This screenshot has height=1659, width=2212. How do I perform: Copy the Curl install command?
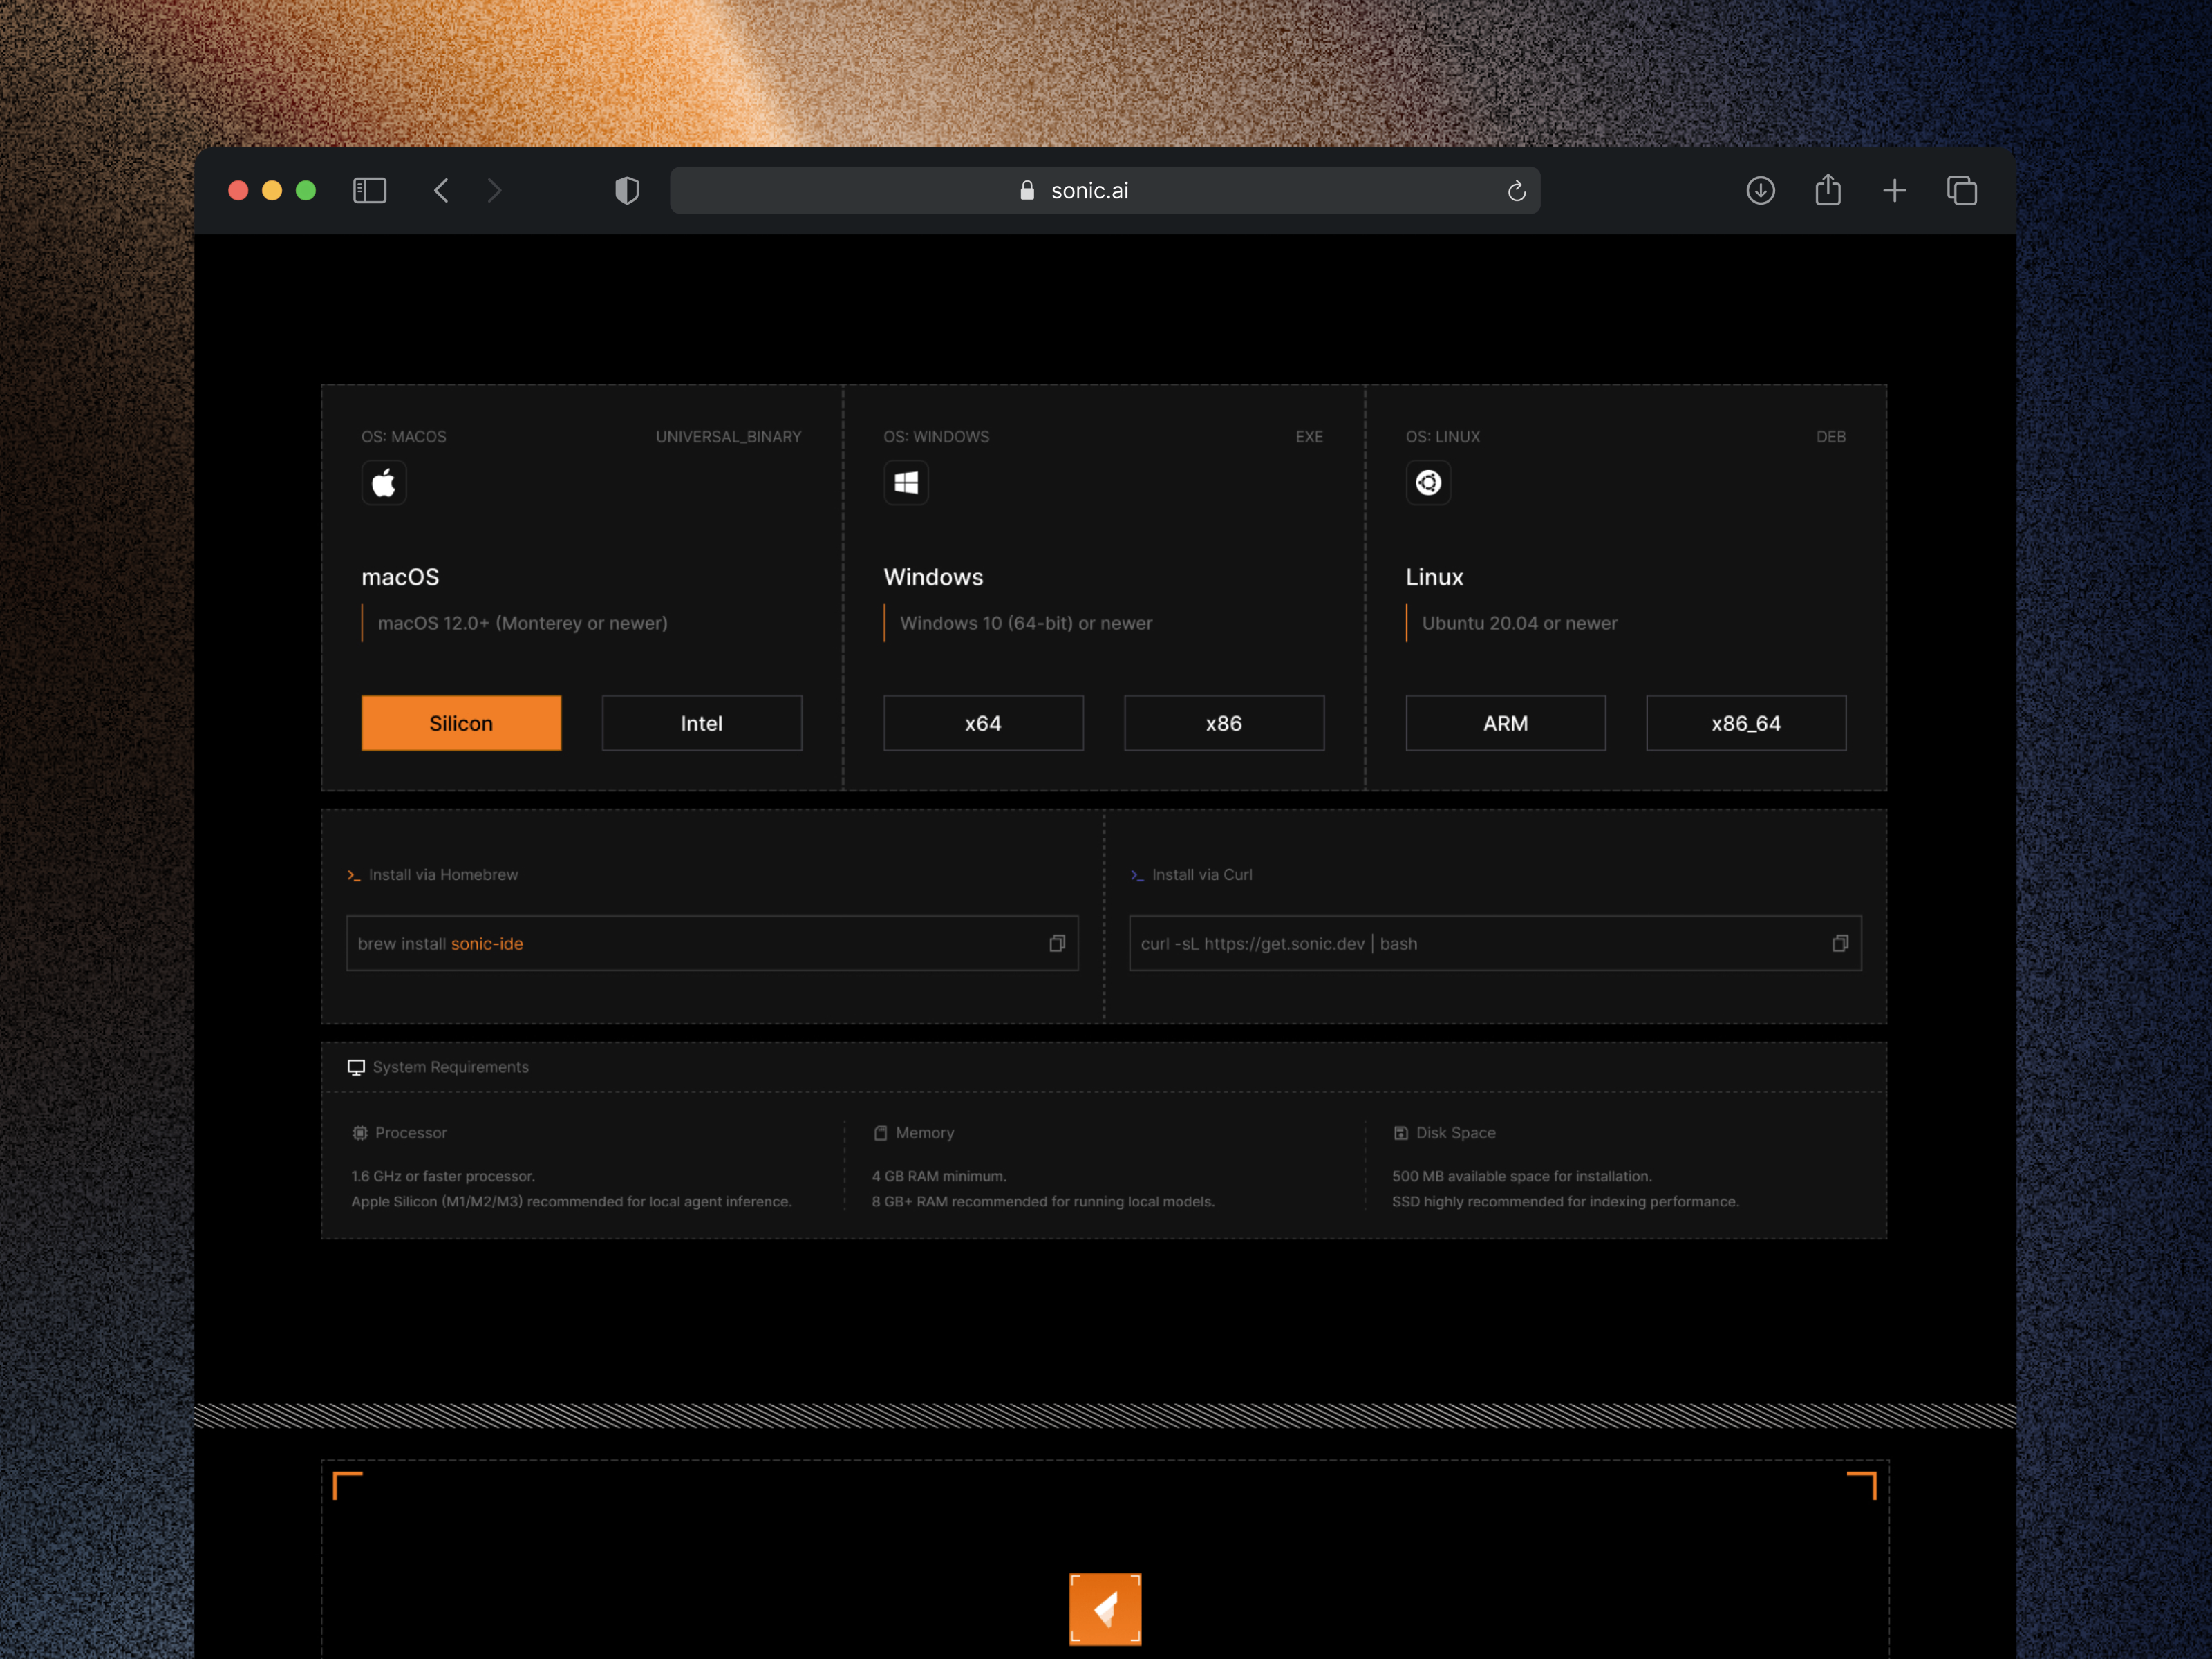[1840, 943]
